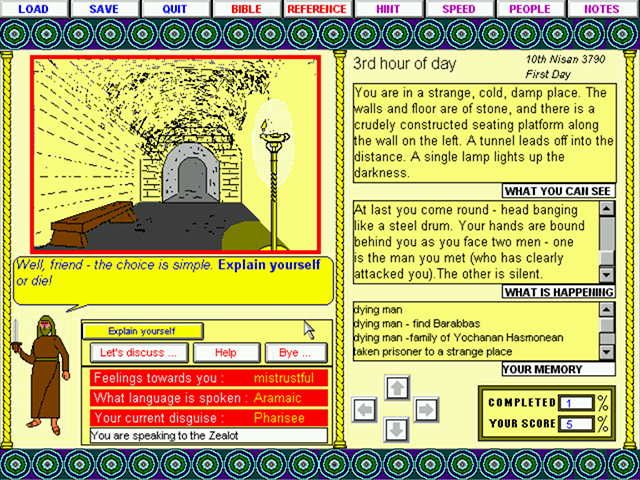Click bold 'Explain yourself' in speech bubble
Image resolution: width=640 pixels, height=480 pixels.
[x=269, y=265]
